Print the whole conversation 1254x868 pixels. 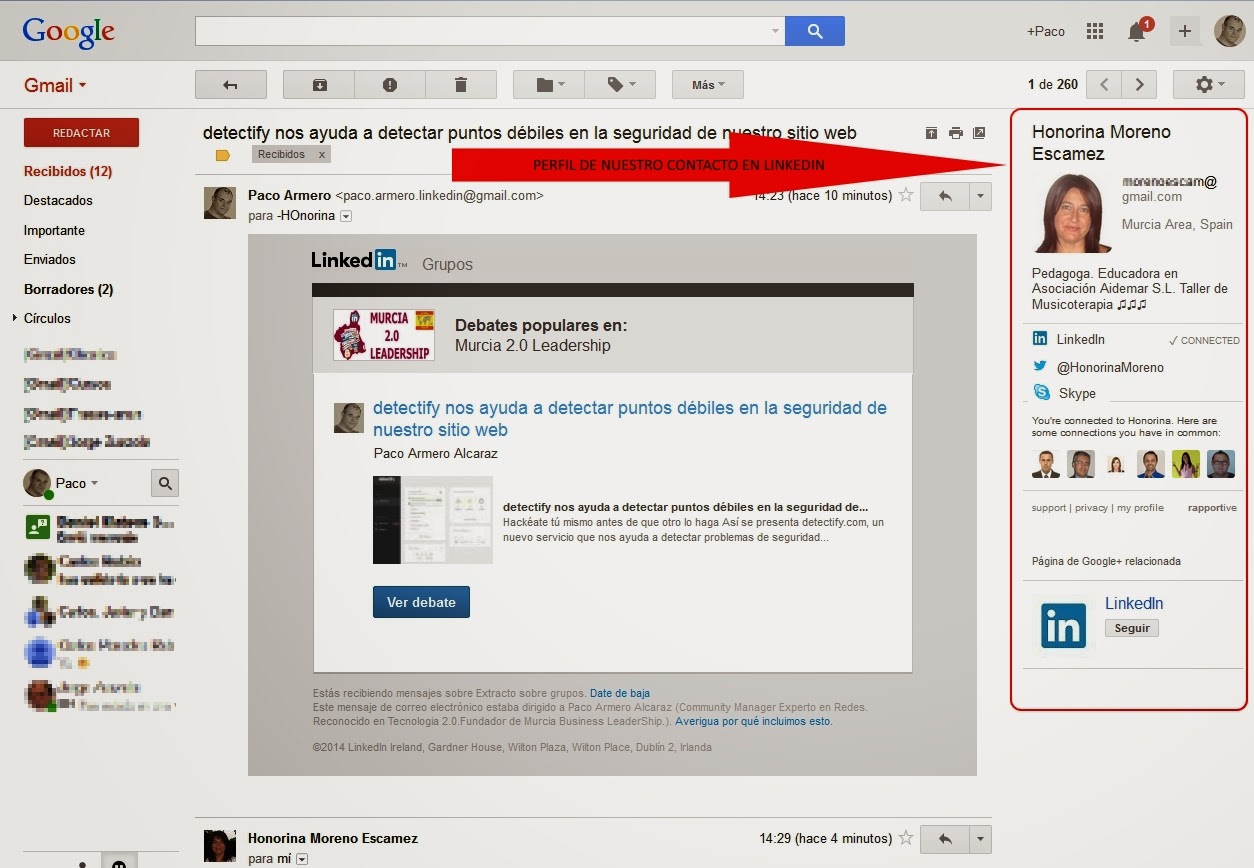[x=956, y=133]
